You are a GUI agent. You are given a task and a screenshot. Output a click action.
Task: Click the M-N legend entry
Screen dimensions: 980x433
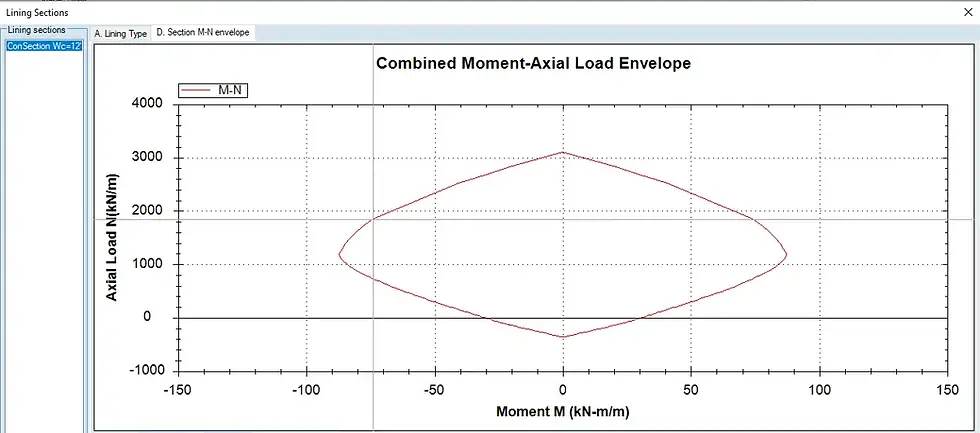215,91
